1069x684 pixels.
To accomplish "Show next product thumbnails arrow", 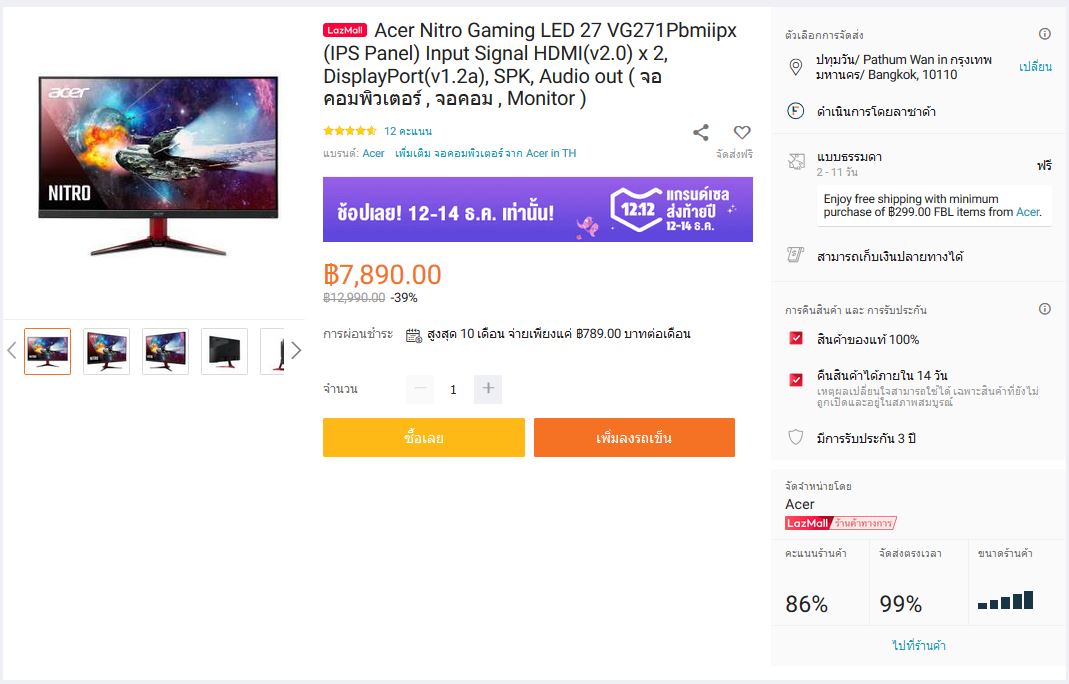I will click(x=295, y=351).
